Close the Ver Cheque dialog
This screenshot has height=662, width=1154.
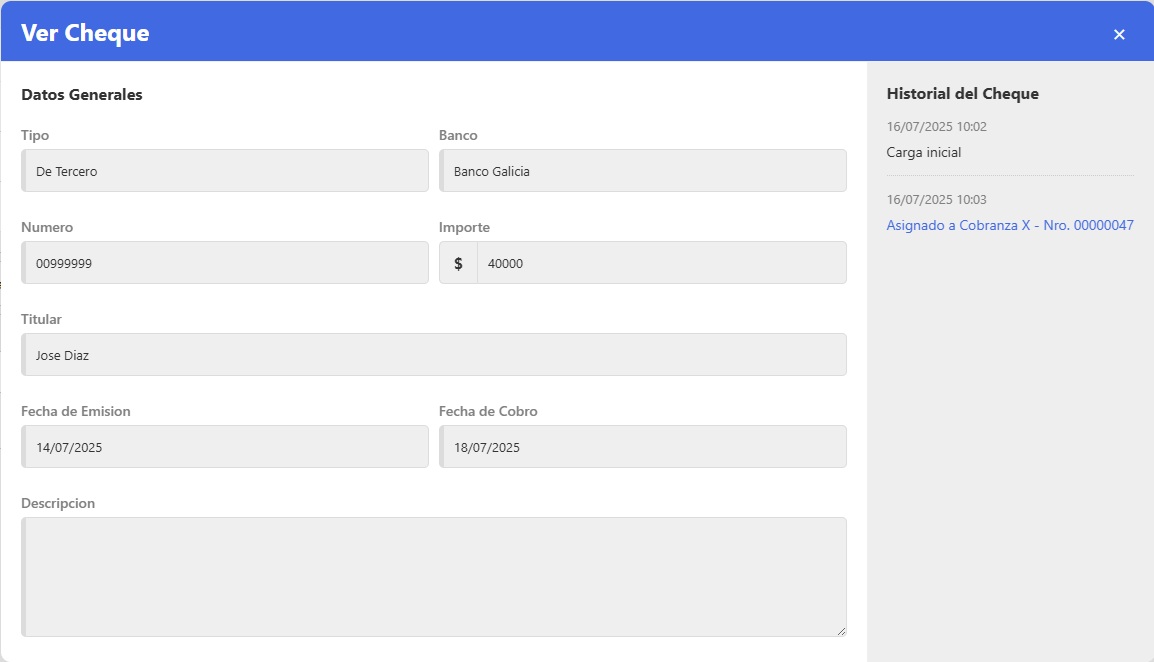click(x=1119, y=34)
